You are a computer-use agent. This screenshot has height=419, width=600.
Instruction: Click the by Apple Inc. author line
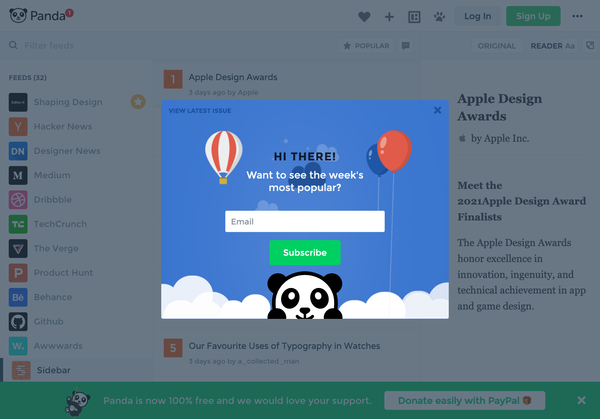494,139
